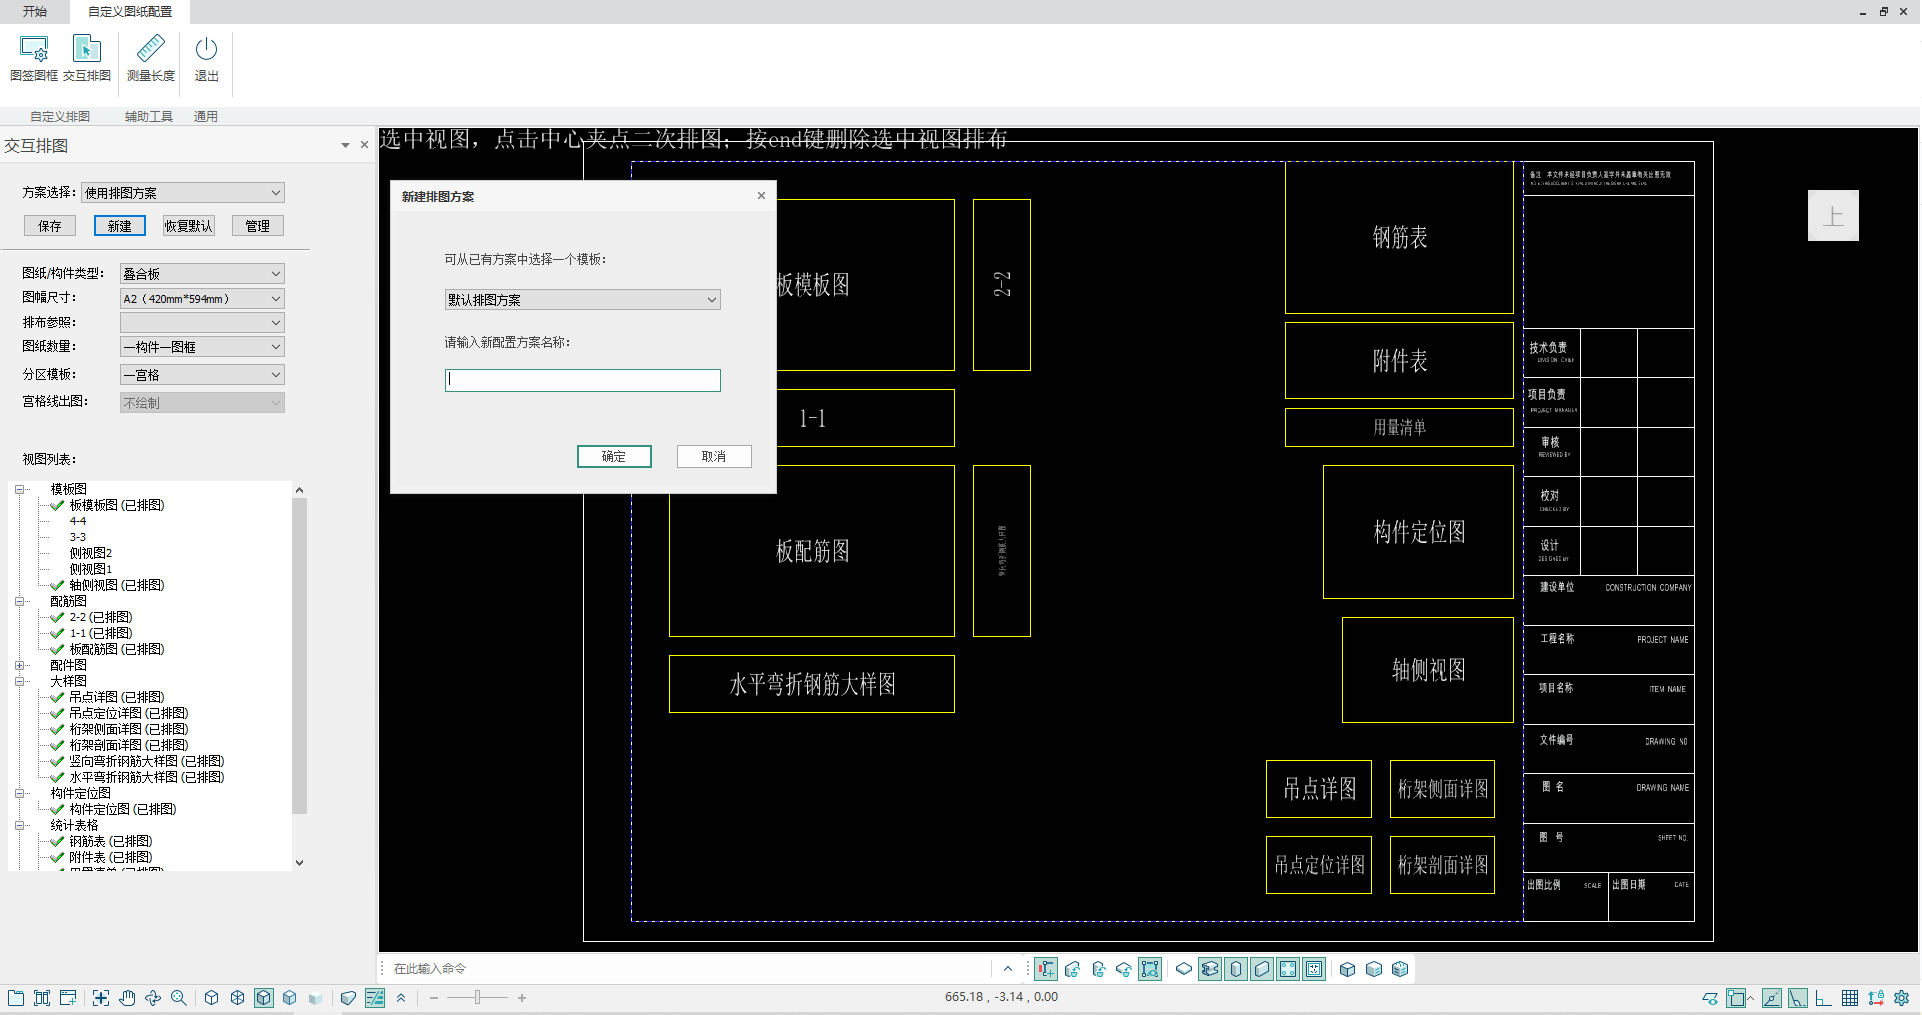This screenshot has width=1922, height=1015.
Task: Toggle checkmark beside 构件定位图 tree item
Action: click(x=58, y=810)
